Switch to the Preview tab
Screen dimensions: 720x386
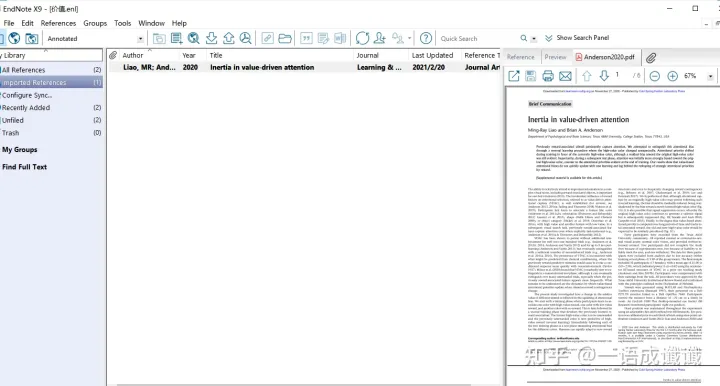click(555, 57)
